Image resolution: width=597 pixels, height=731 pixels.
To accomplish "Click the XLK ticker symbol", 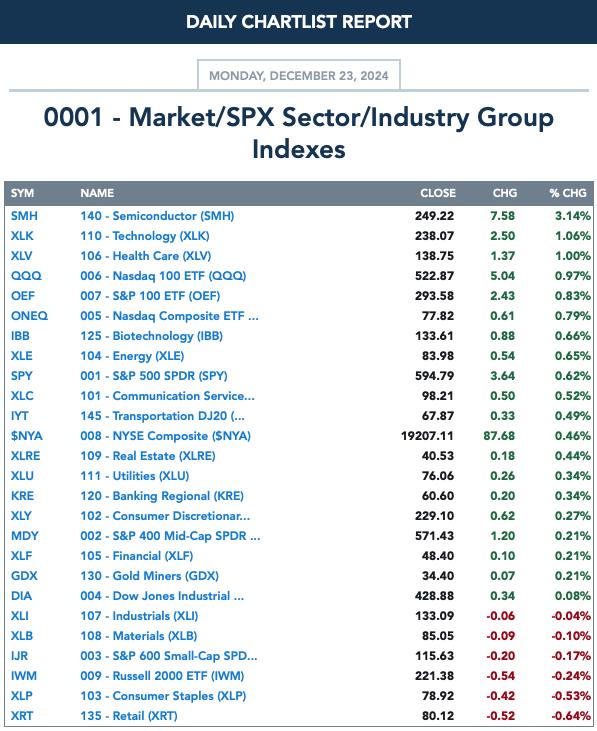I will pos(22,236).
